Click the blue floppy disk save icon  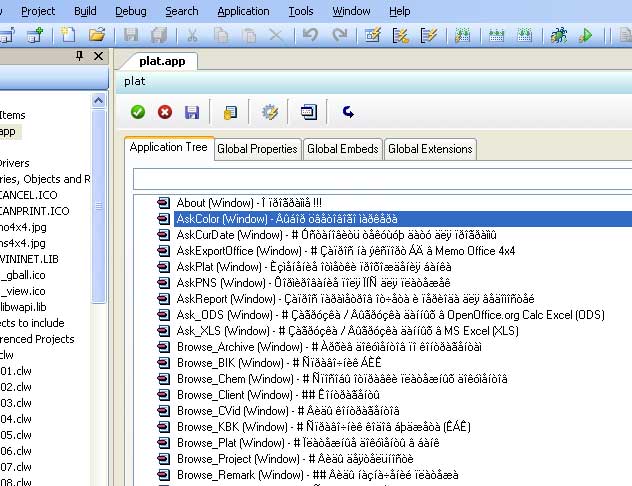click(x=191, y=112)
